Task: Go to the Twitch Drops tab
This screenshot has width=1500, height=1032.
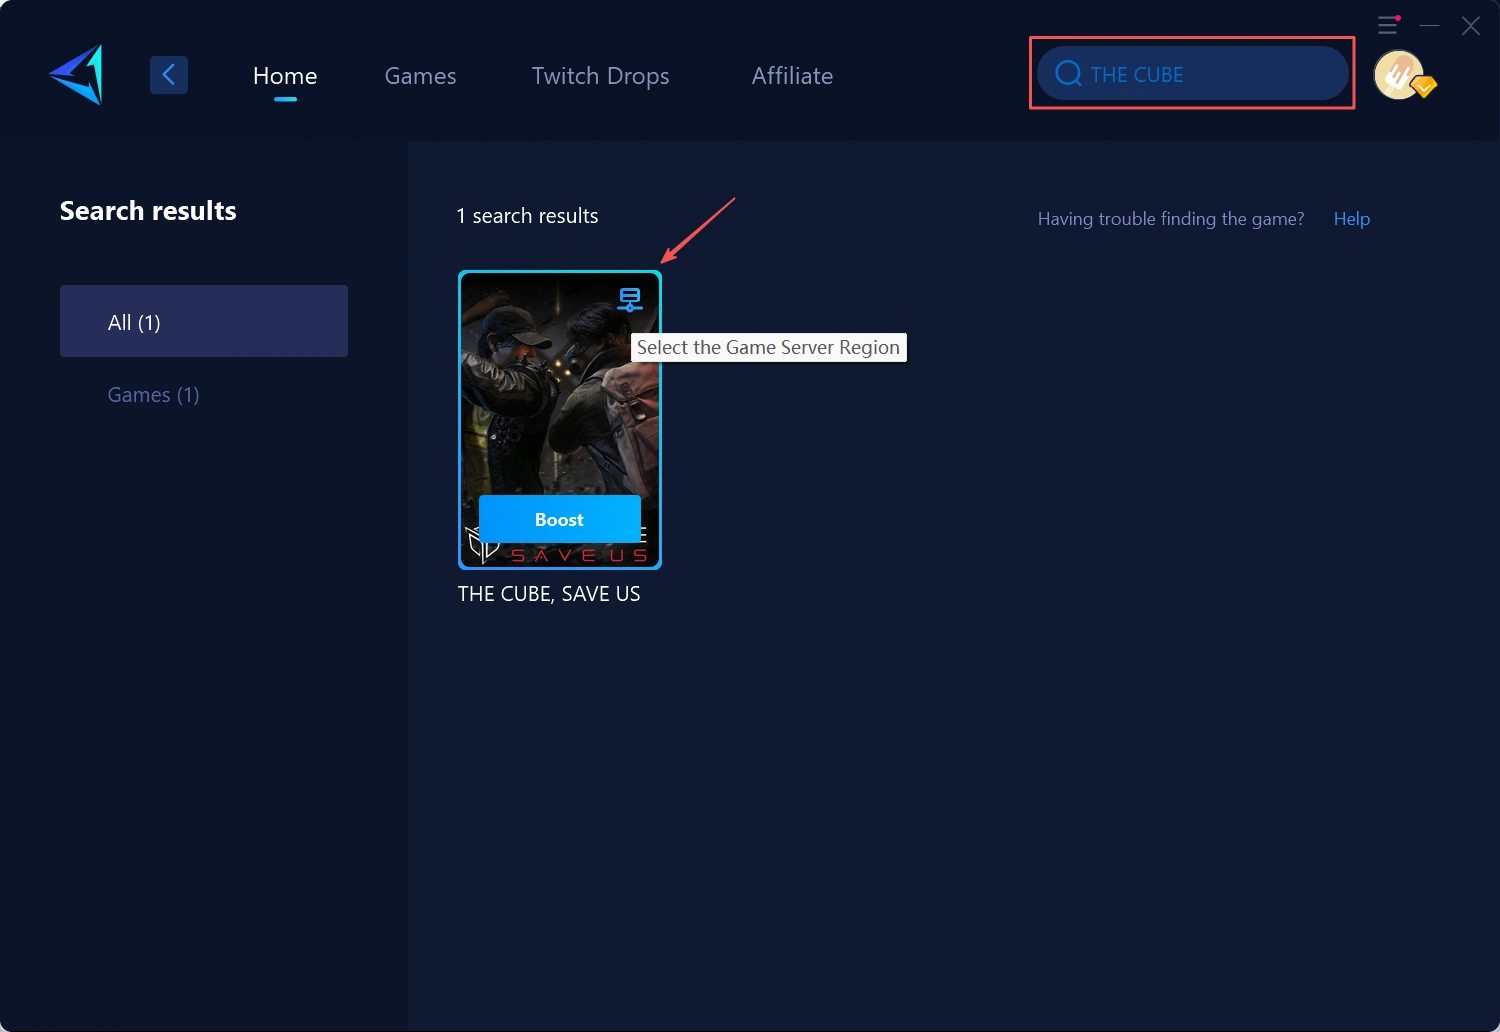Action: point(600,76)
